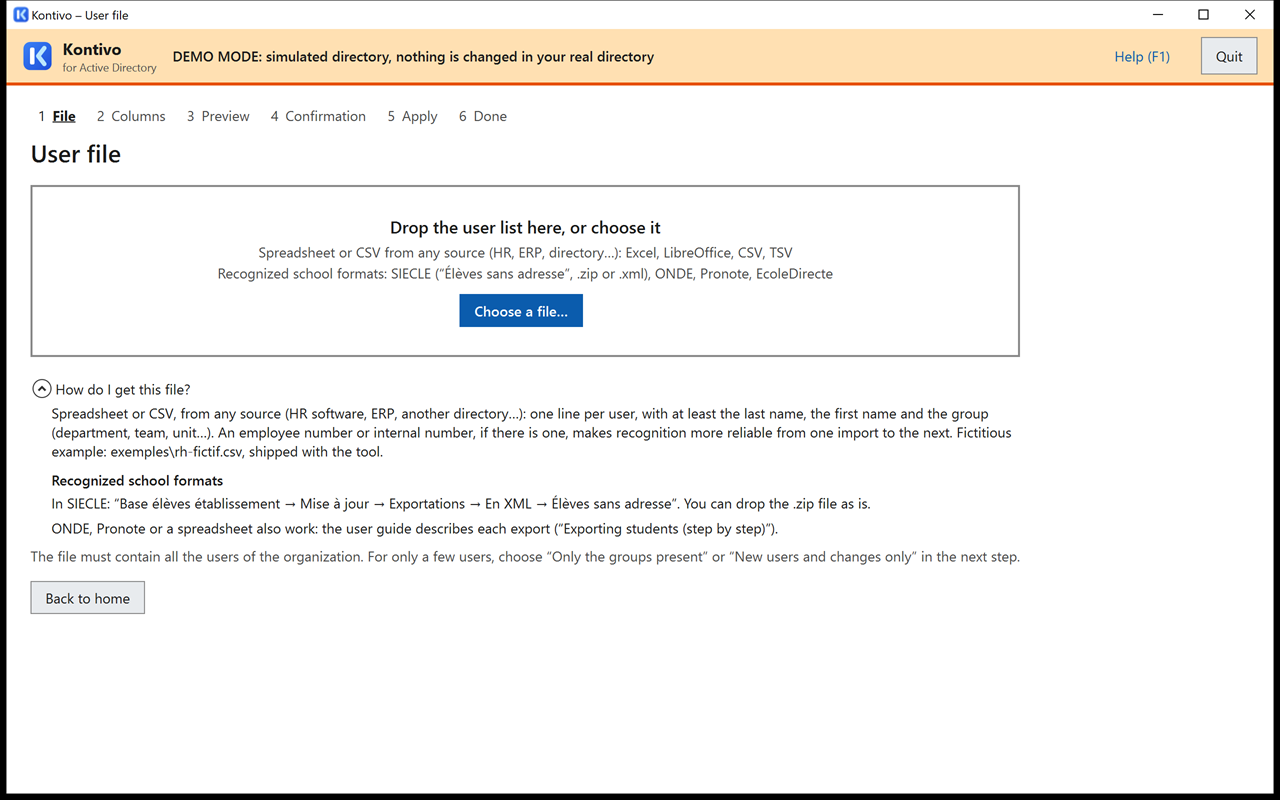Go to step 1 File
The image size is (1280, 800).
[57, 116]
